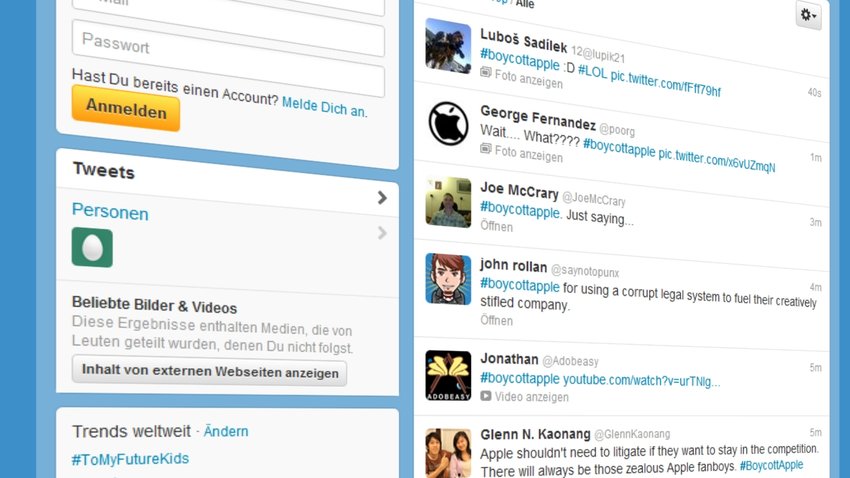Open john rollan's profile name

click(513, 265)
